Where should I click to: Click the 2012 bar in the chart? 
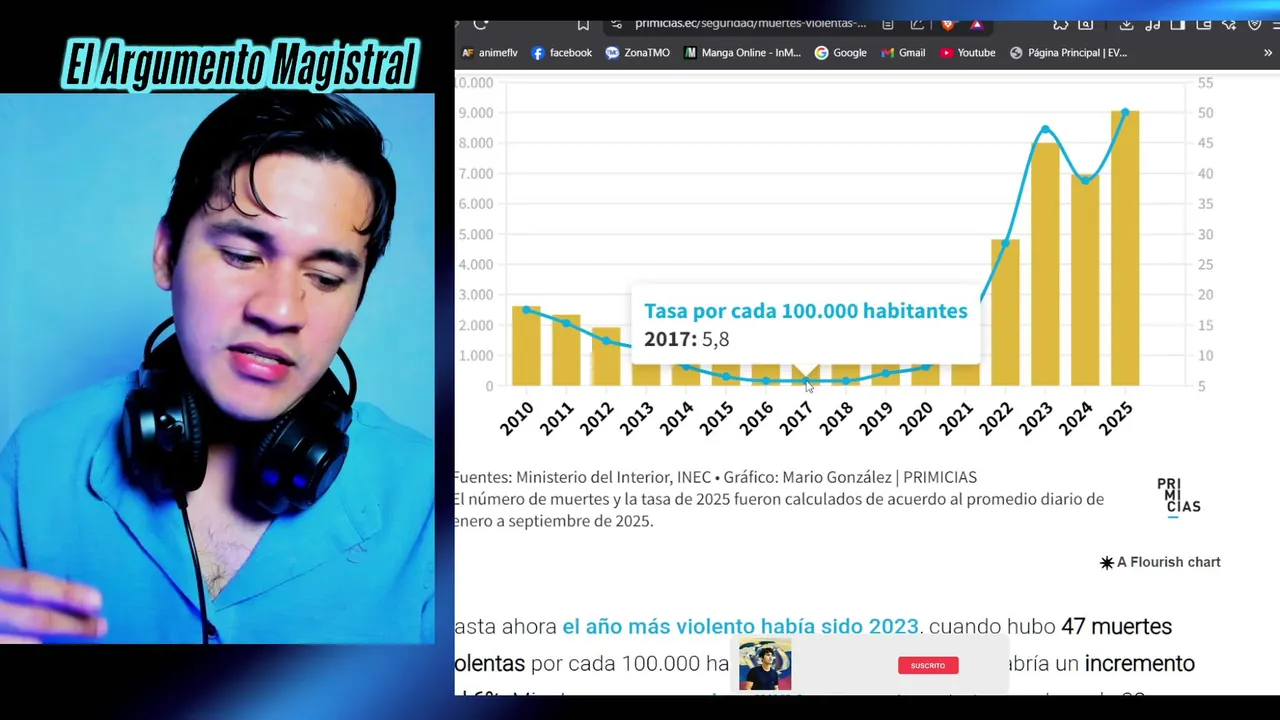(x=606, y=357)
